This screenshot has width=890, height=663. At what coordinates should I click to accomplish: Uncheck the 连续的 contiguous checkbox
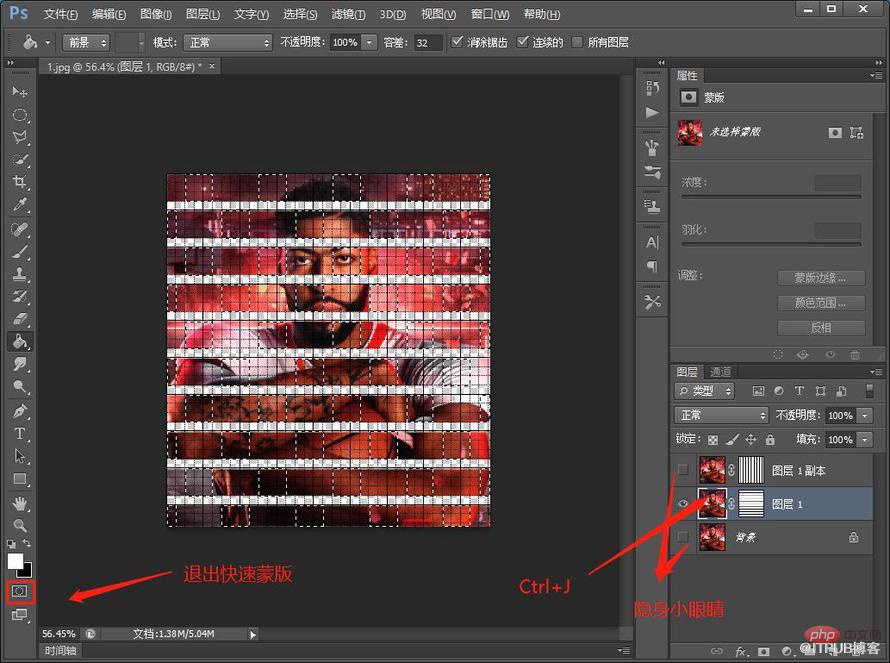522,41
